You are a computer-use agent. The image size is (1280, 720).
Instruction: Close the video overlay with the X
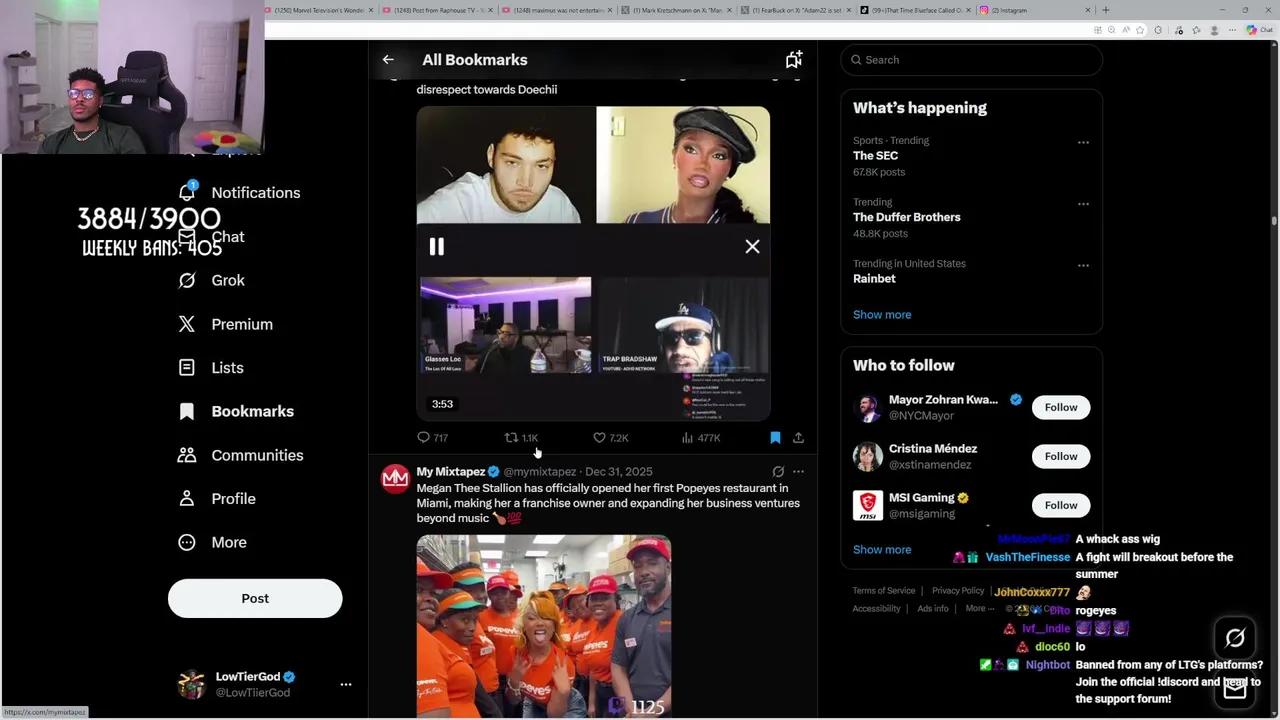click(752, 247)
